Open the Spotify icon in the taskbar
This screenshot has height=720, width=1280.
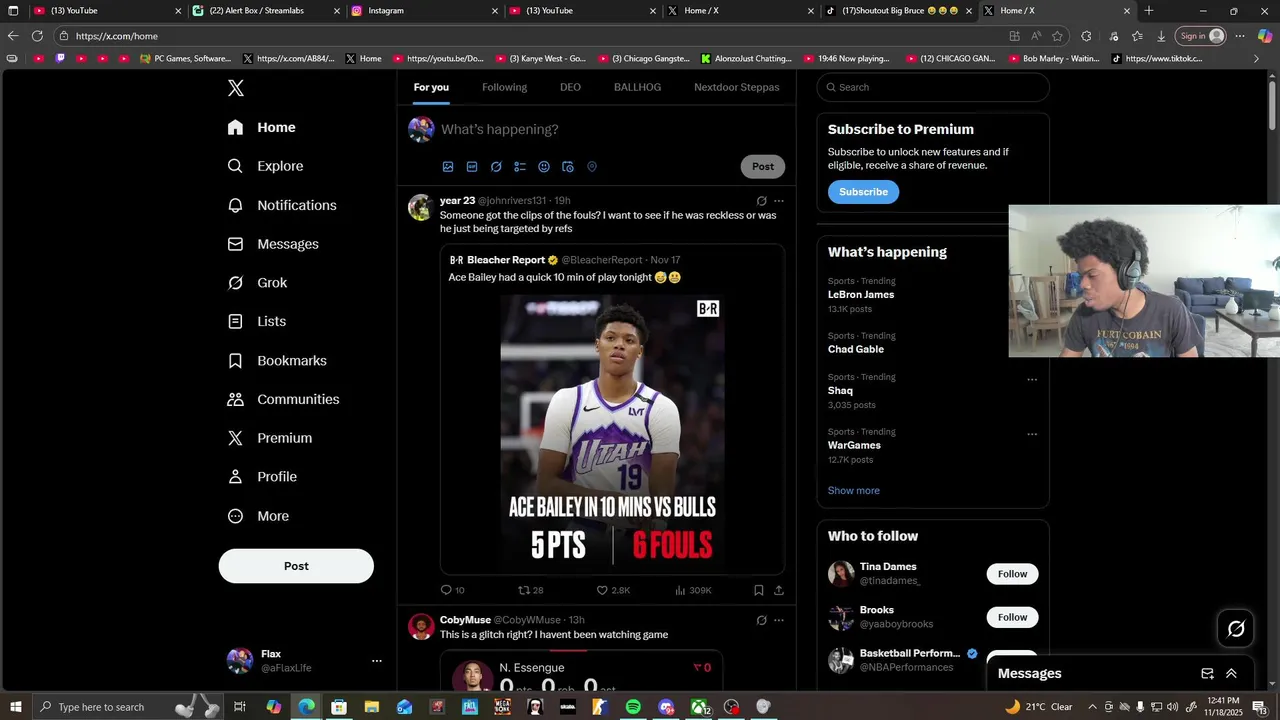(633, 707)
